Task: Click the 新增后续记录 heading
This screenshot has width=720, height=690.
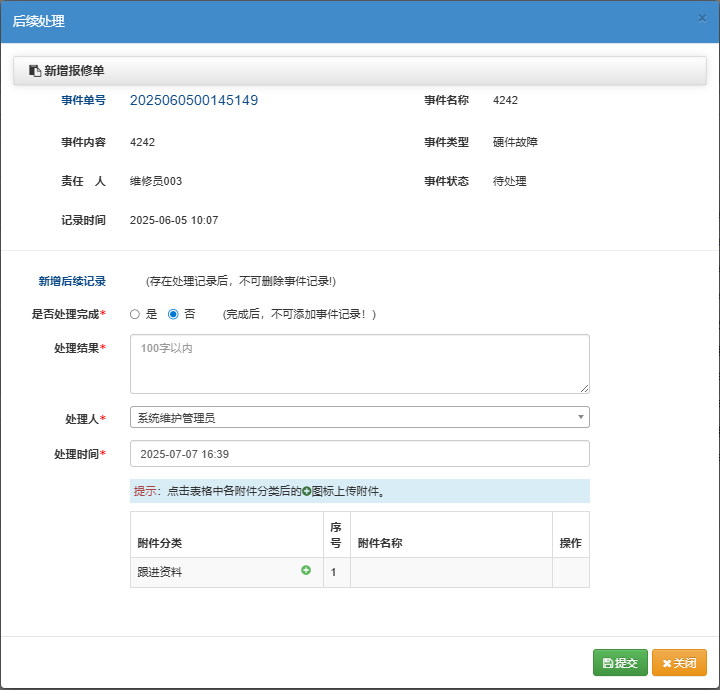Action: point(72,281)
